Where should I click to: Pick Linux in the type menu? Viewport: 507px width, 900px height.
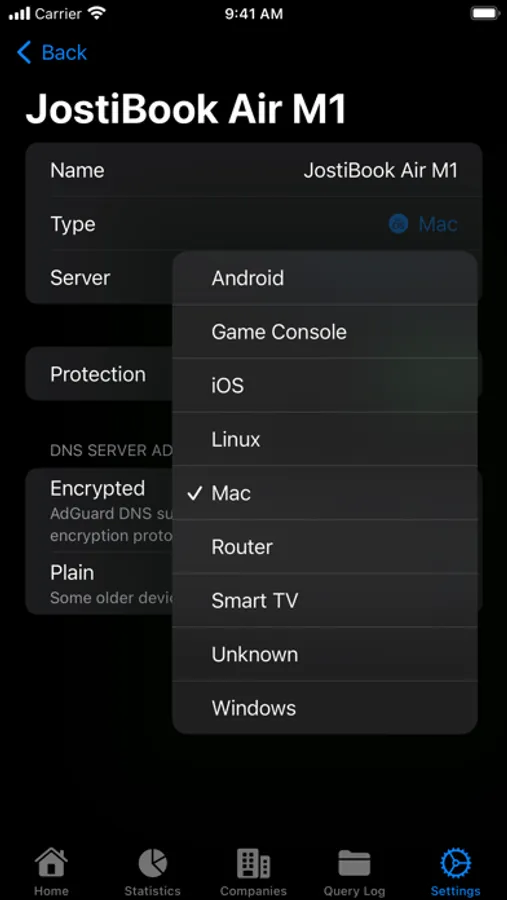click(x=325, y=439)
